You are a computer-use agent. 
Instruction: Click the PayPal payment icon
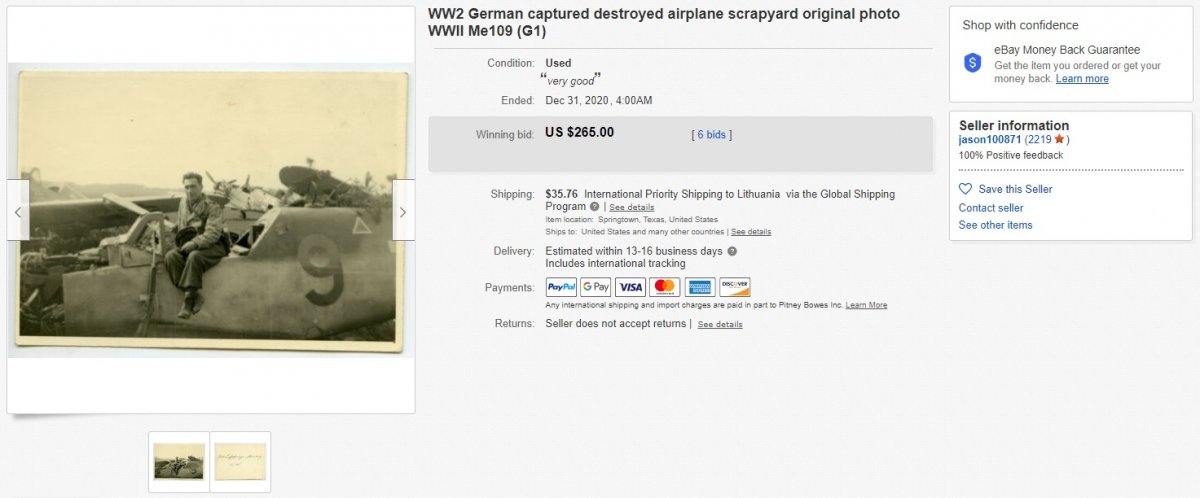click(561, 287)
